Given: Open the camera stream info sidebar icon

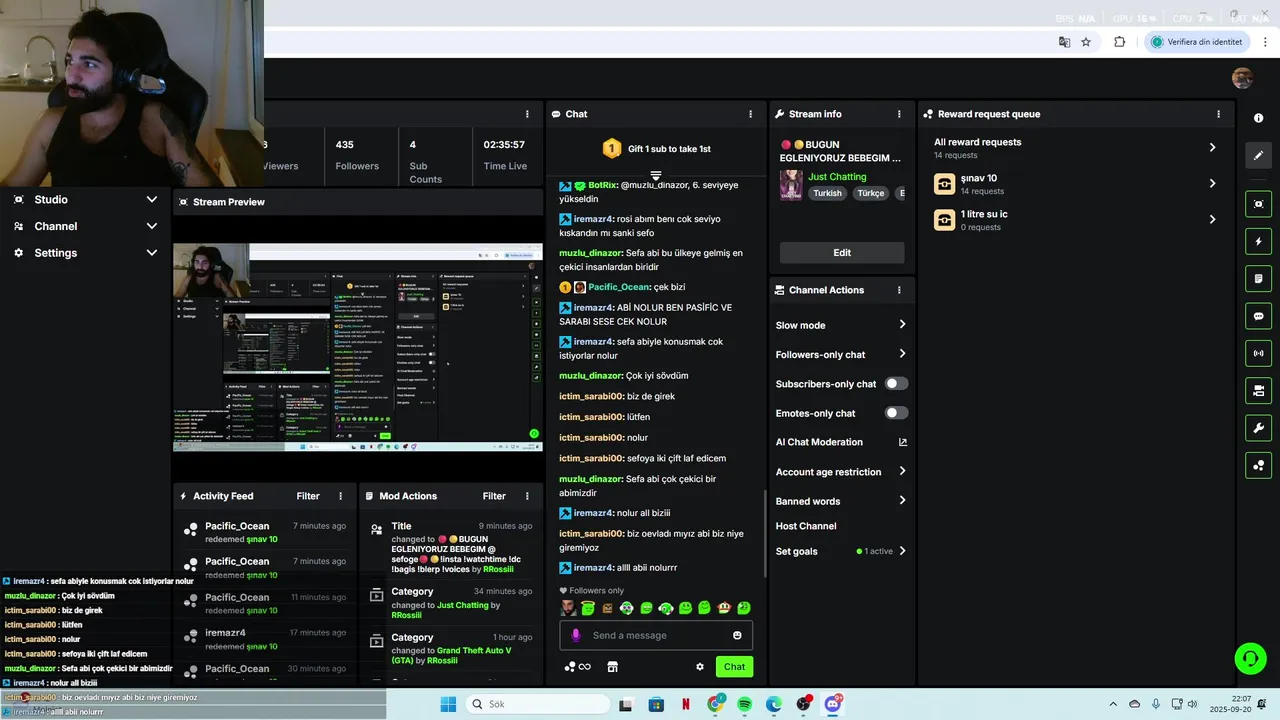Looking at the screenshot, I should [x=1258, y=390].
